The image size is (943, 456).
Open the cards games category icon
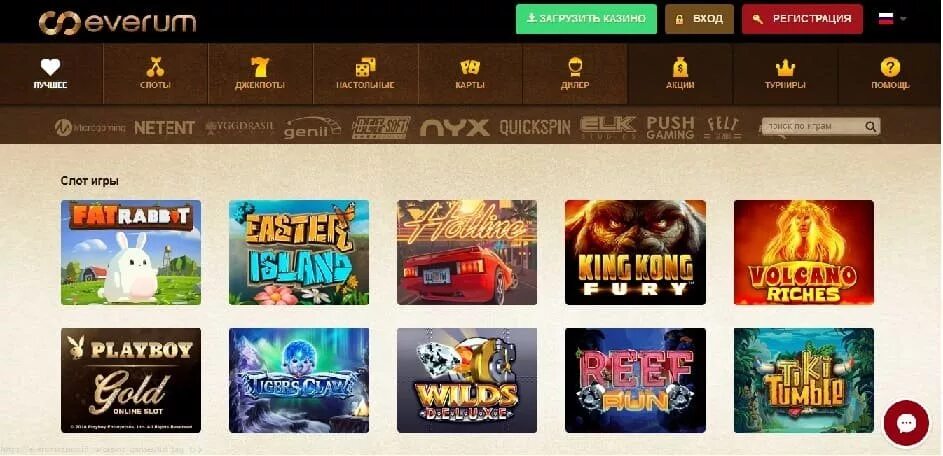470,67
